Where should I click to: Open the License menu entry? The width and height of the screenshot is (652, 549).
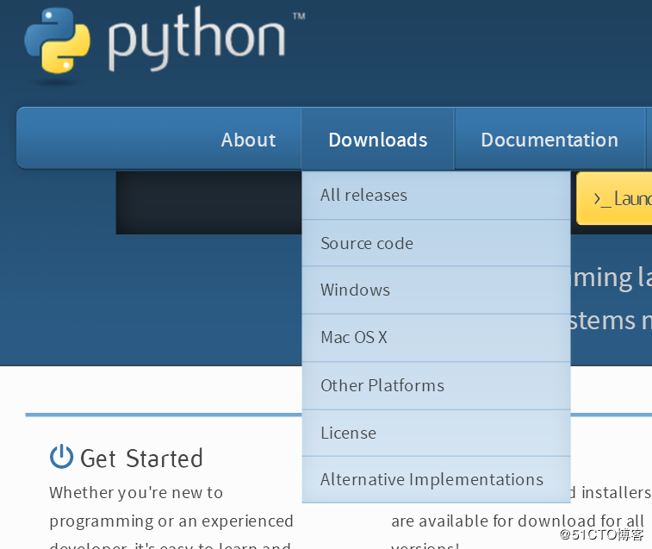pos(436,433)
